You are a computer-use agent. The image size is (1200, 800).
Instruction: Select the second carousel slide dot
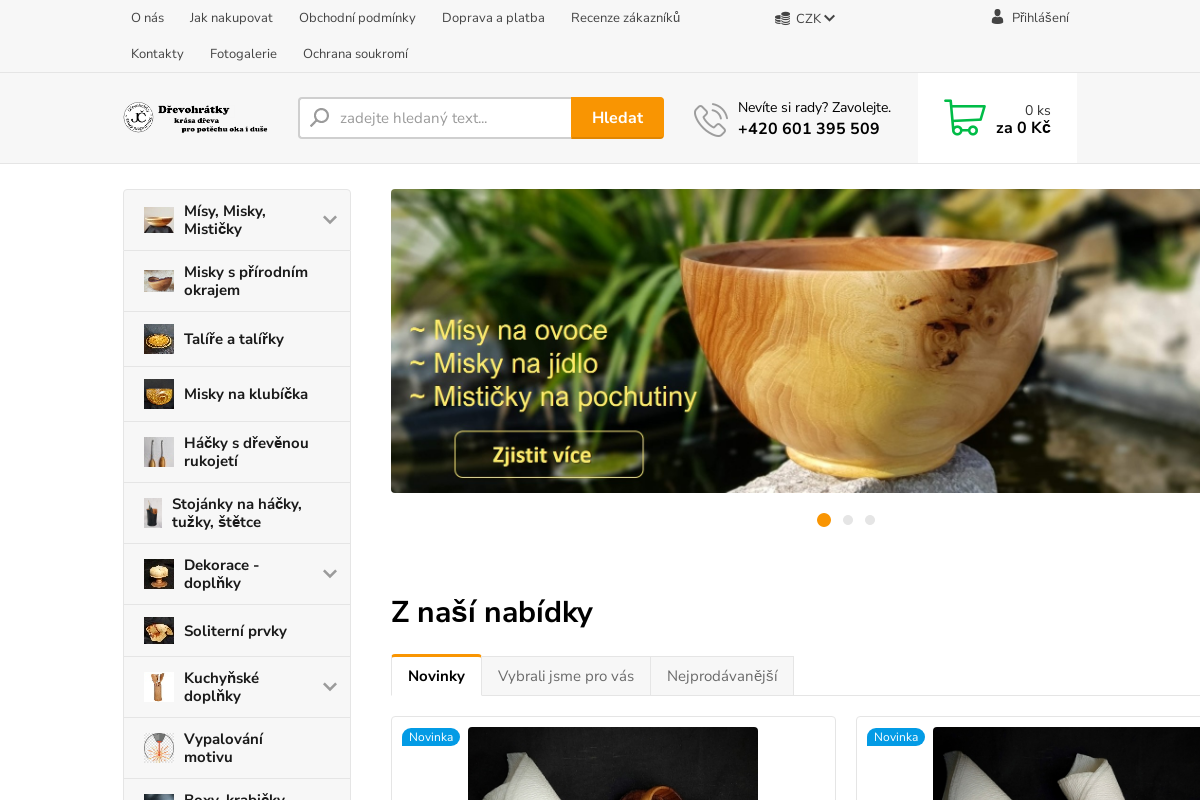(848, 520)
